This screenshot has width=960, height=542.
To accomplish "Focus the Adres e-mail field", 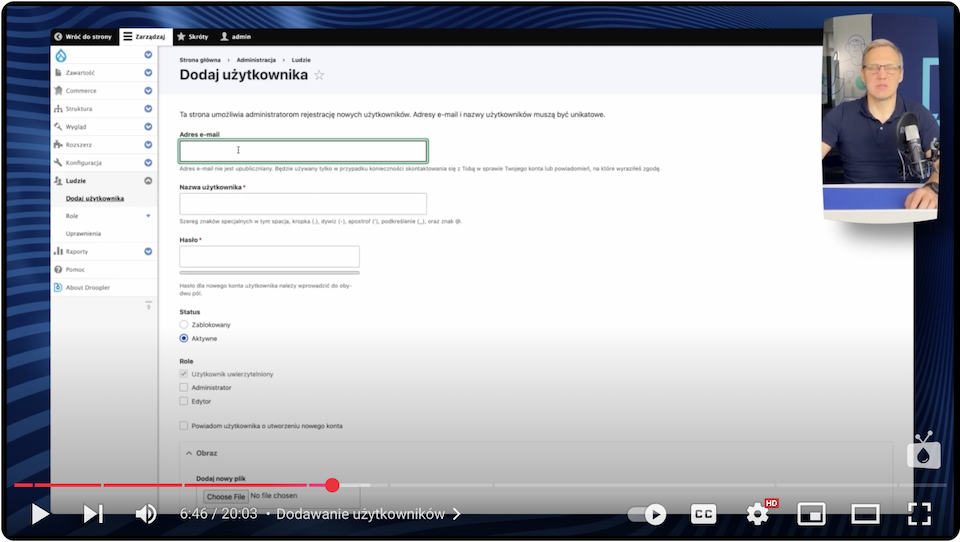I will pyautogui.click(x=303, y=151).
